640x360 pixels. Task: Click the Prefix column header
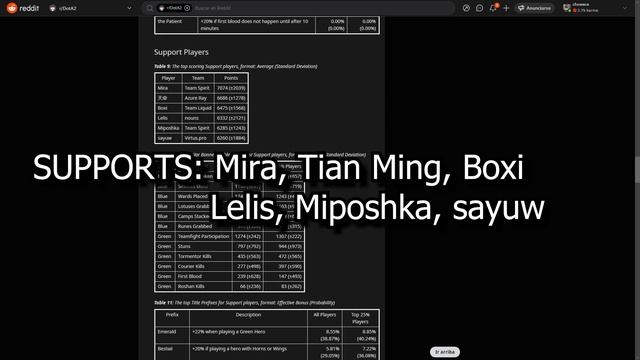click(172, 318)
